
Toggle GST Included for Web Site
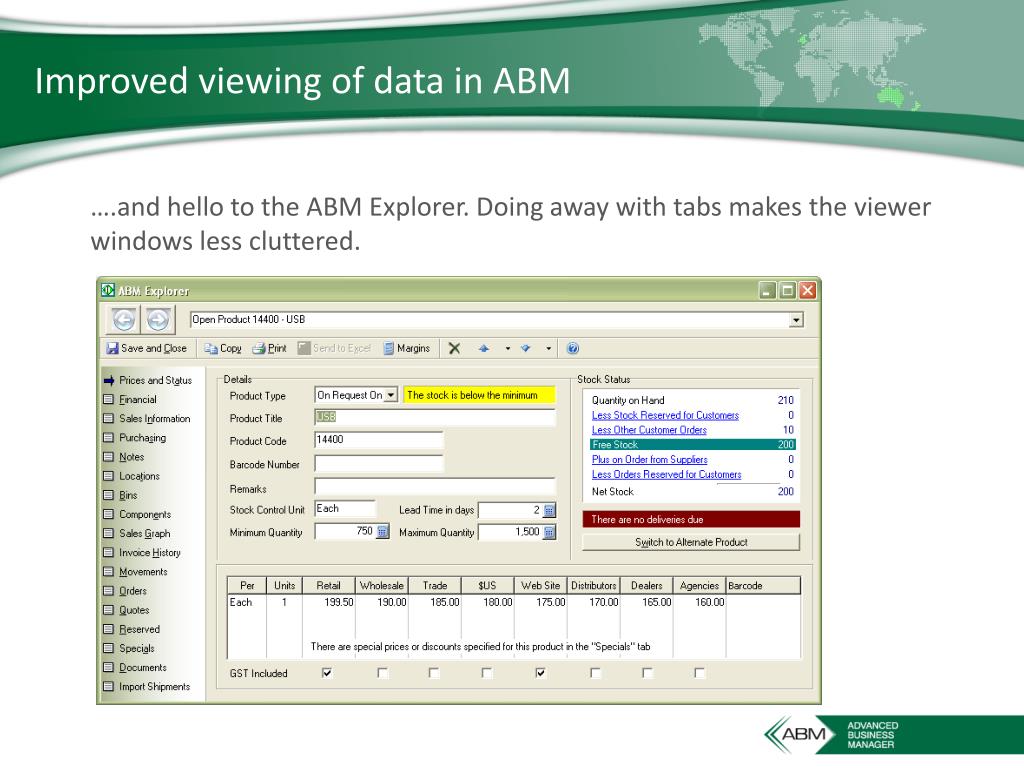541,673
